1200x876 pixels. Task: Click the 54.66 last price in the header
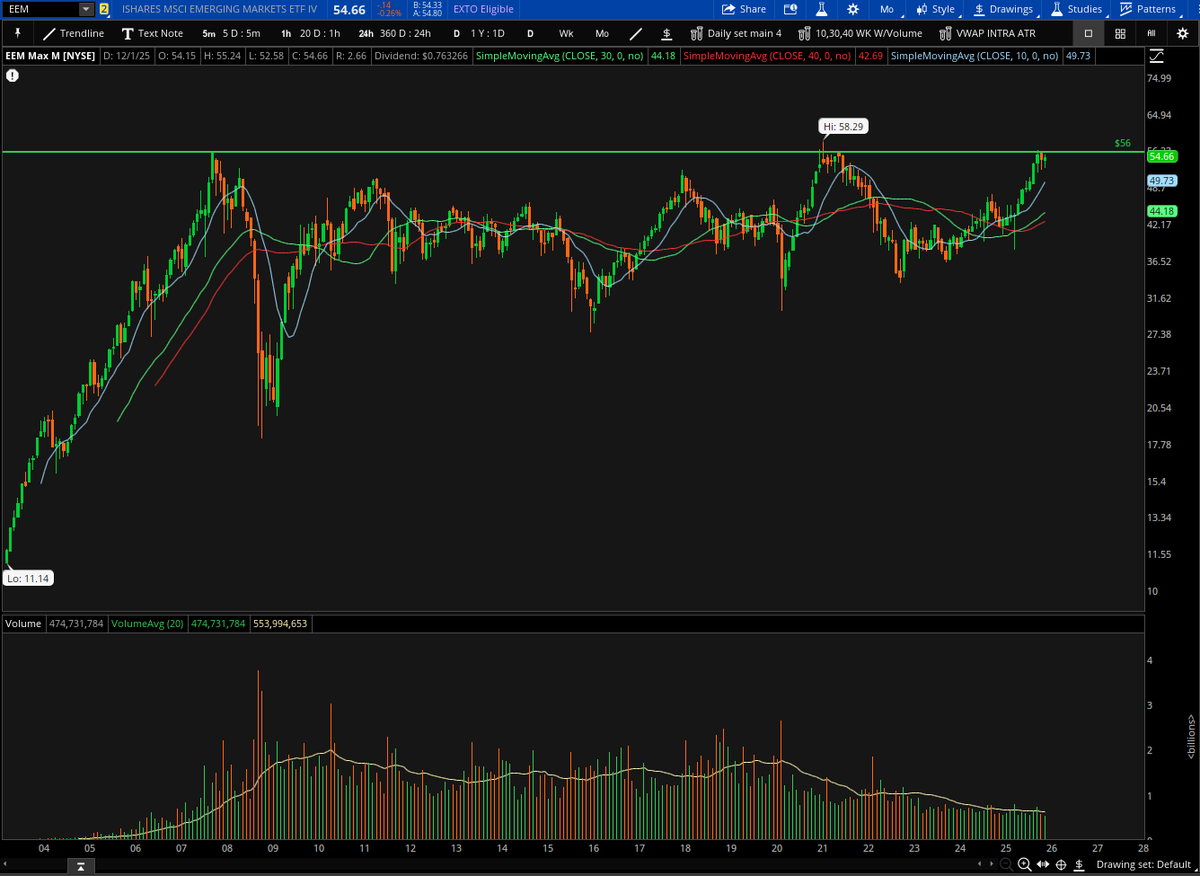(x=349, y=9)
